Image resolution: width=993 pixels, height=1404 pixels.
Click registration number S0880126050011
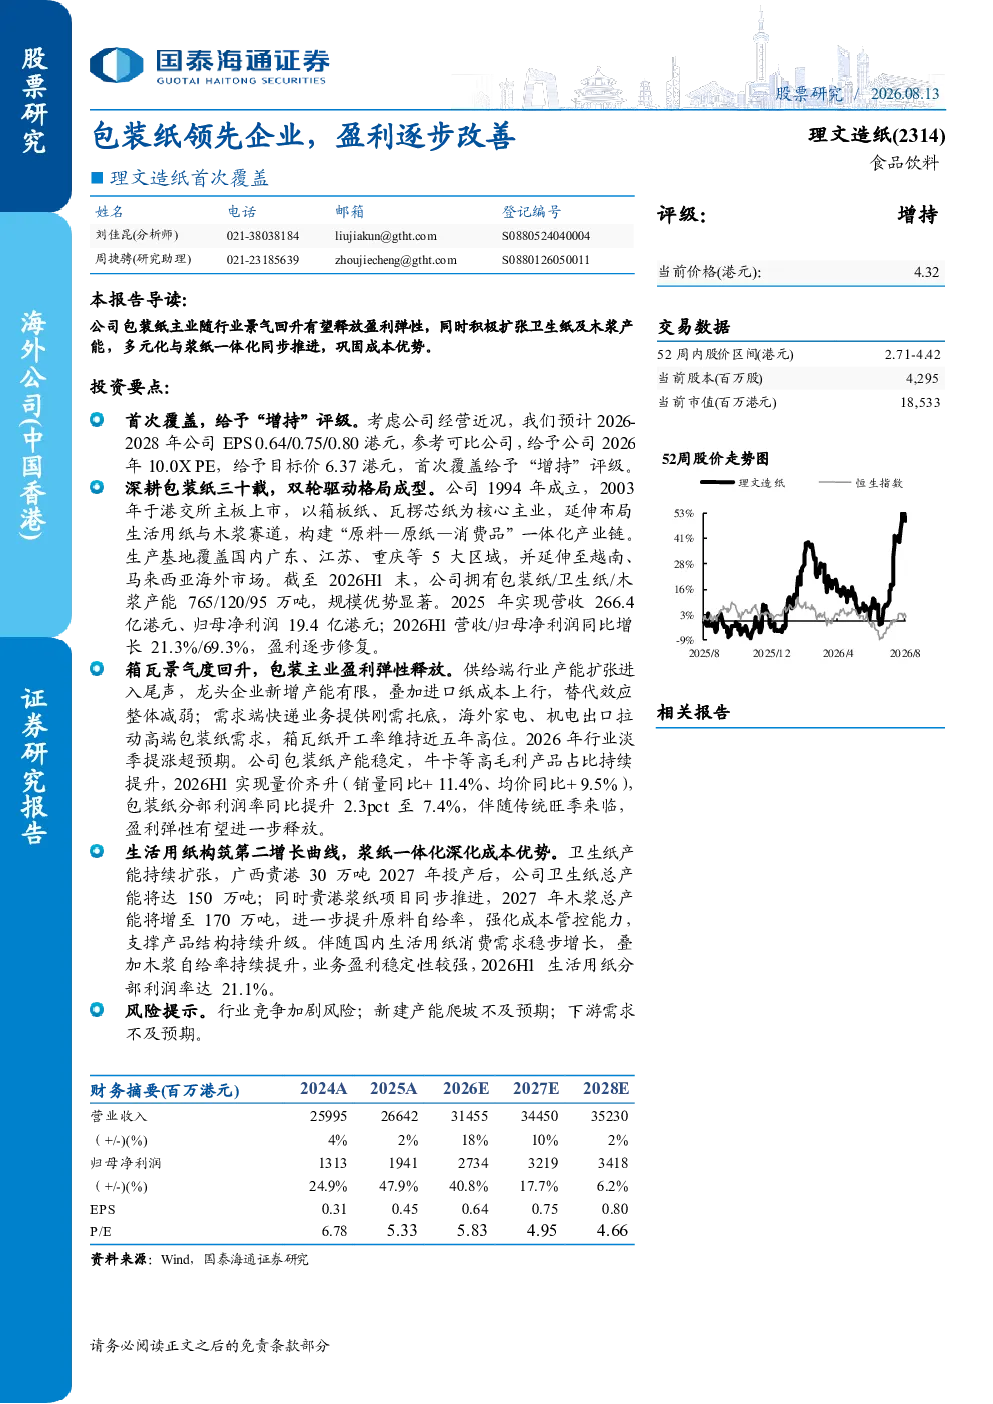coord(546,260)
